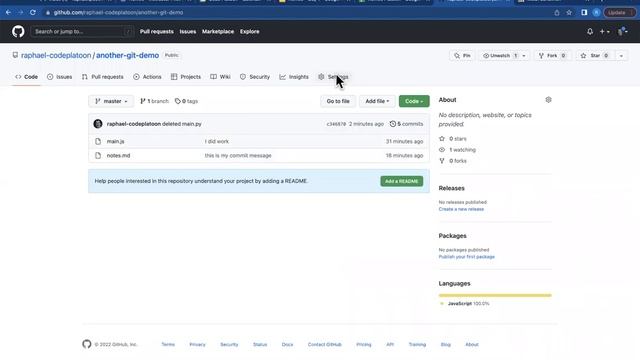The width and height of the screenshot is (640, 360).
Task: Expand the star lists dropdown arrow
Action: coord(621,56)
